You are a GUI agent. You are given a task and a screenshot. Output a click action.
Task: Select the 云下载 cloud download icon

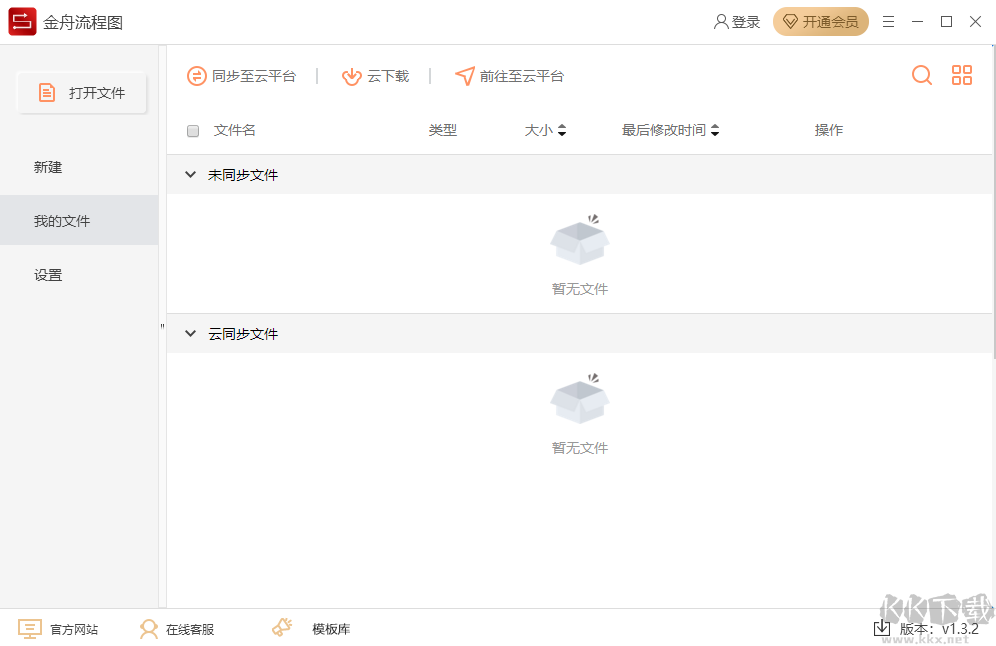click(352, 75)
